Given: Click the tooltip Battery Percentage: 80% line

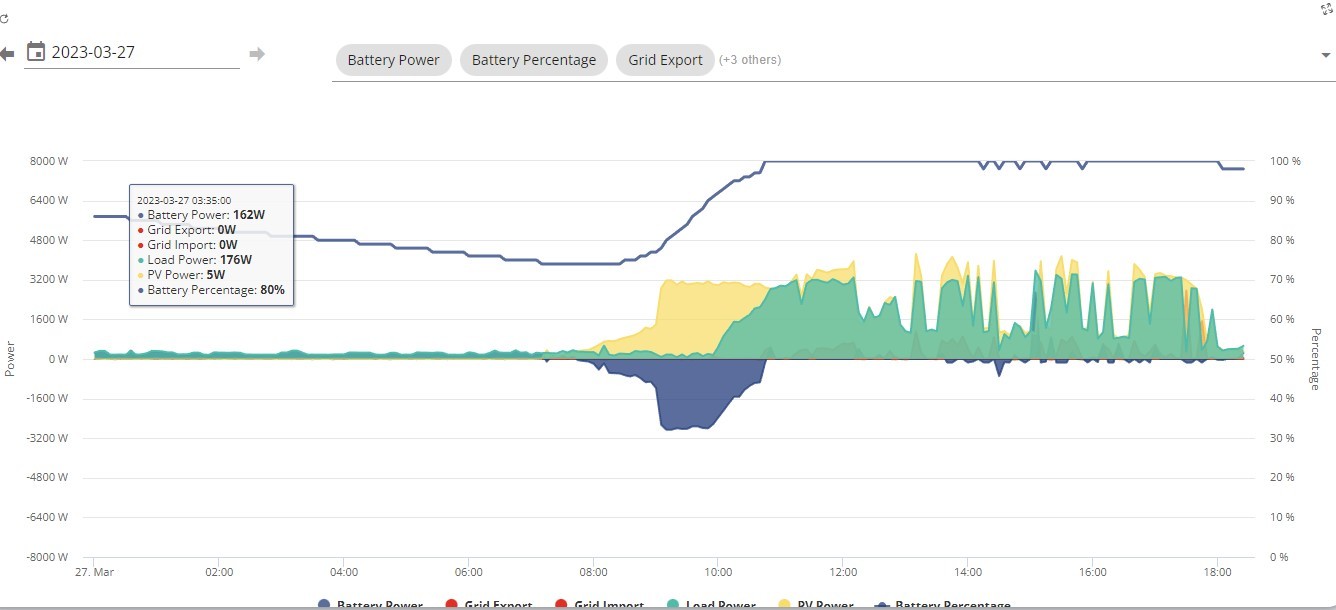Looking at the screenshot, I should tap(211, 290).
